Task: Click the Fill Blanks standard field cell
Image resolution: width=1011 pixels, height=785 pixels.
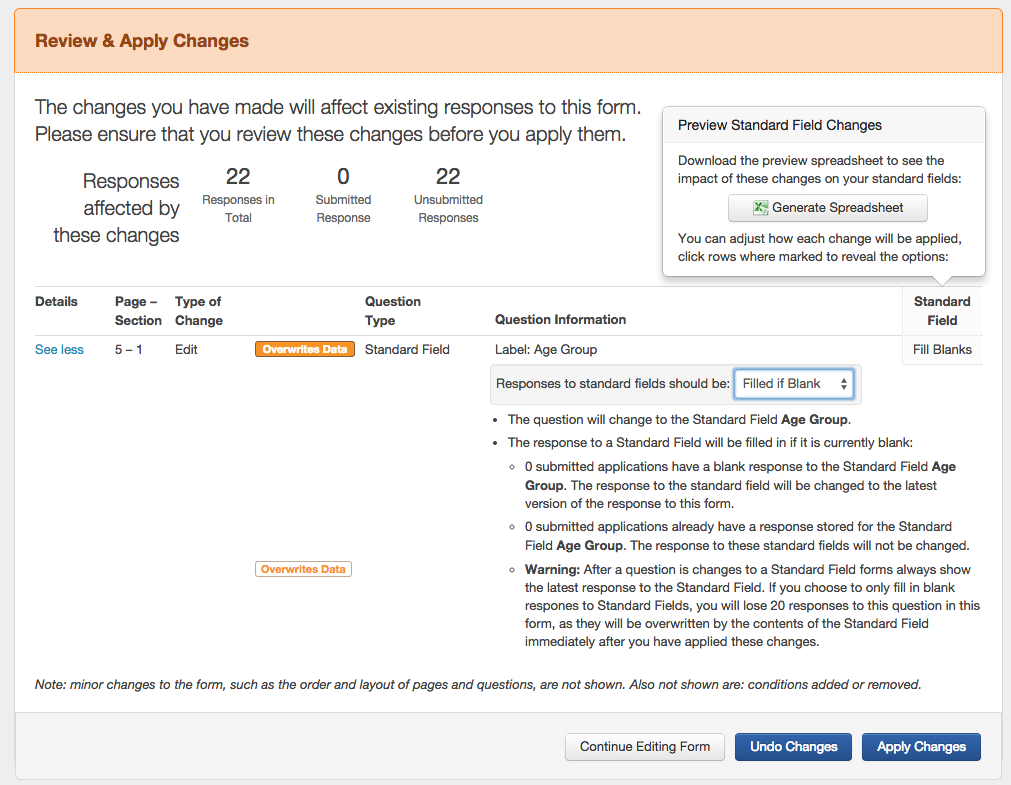Action: [x=942, y=350]
